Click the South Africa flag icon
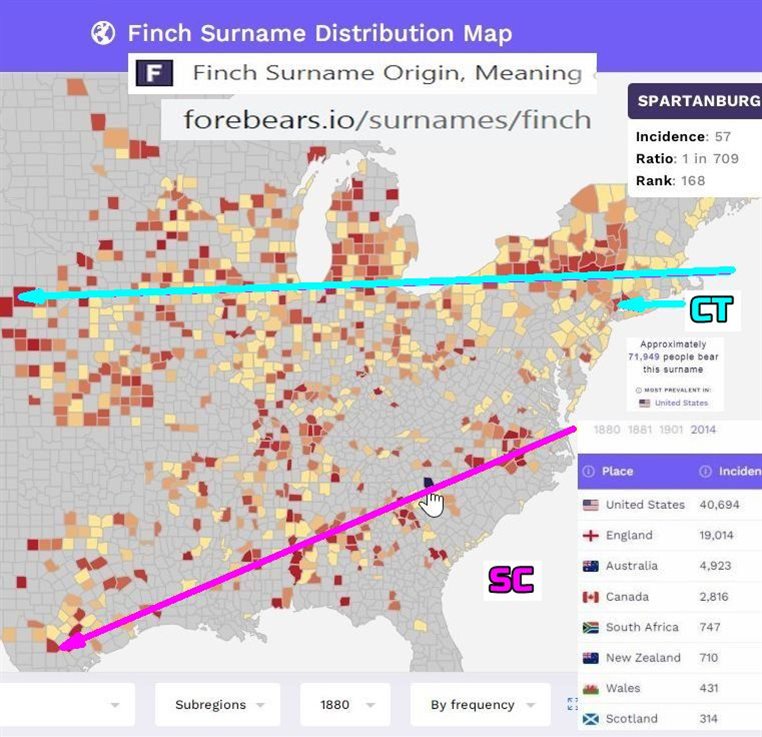Screen dimensions: 762x737 click(x=590, y=627)
